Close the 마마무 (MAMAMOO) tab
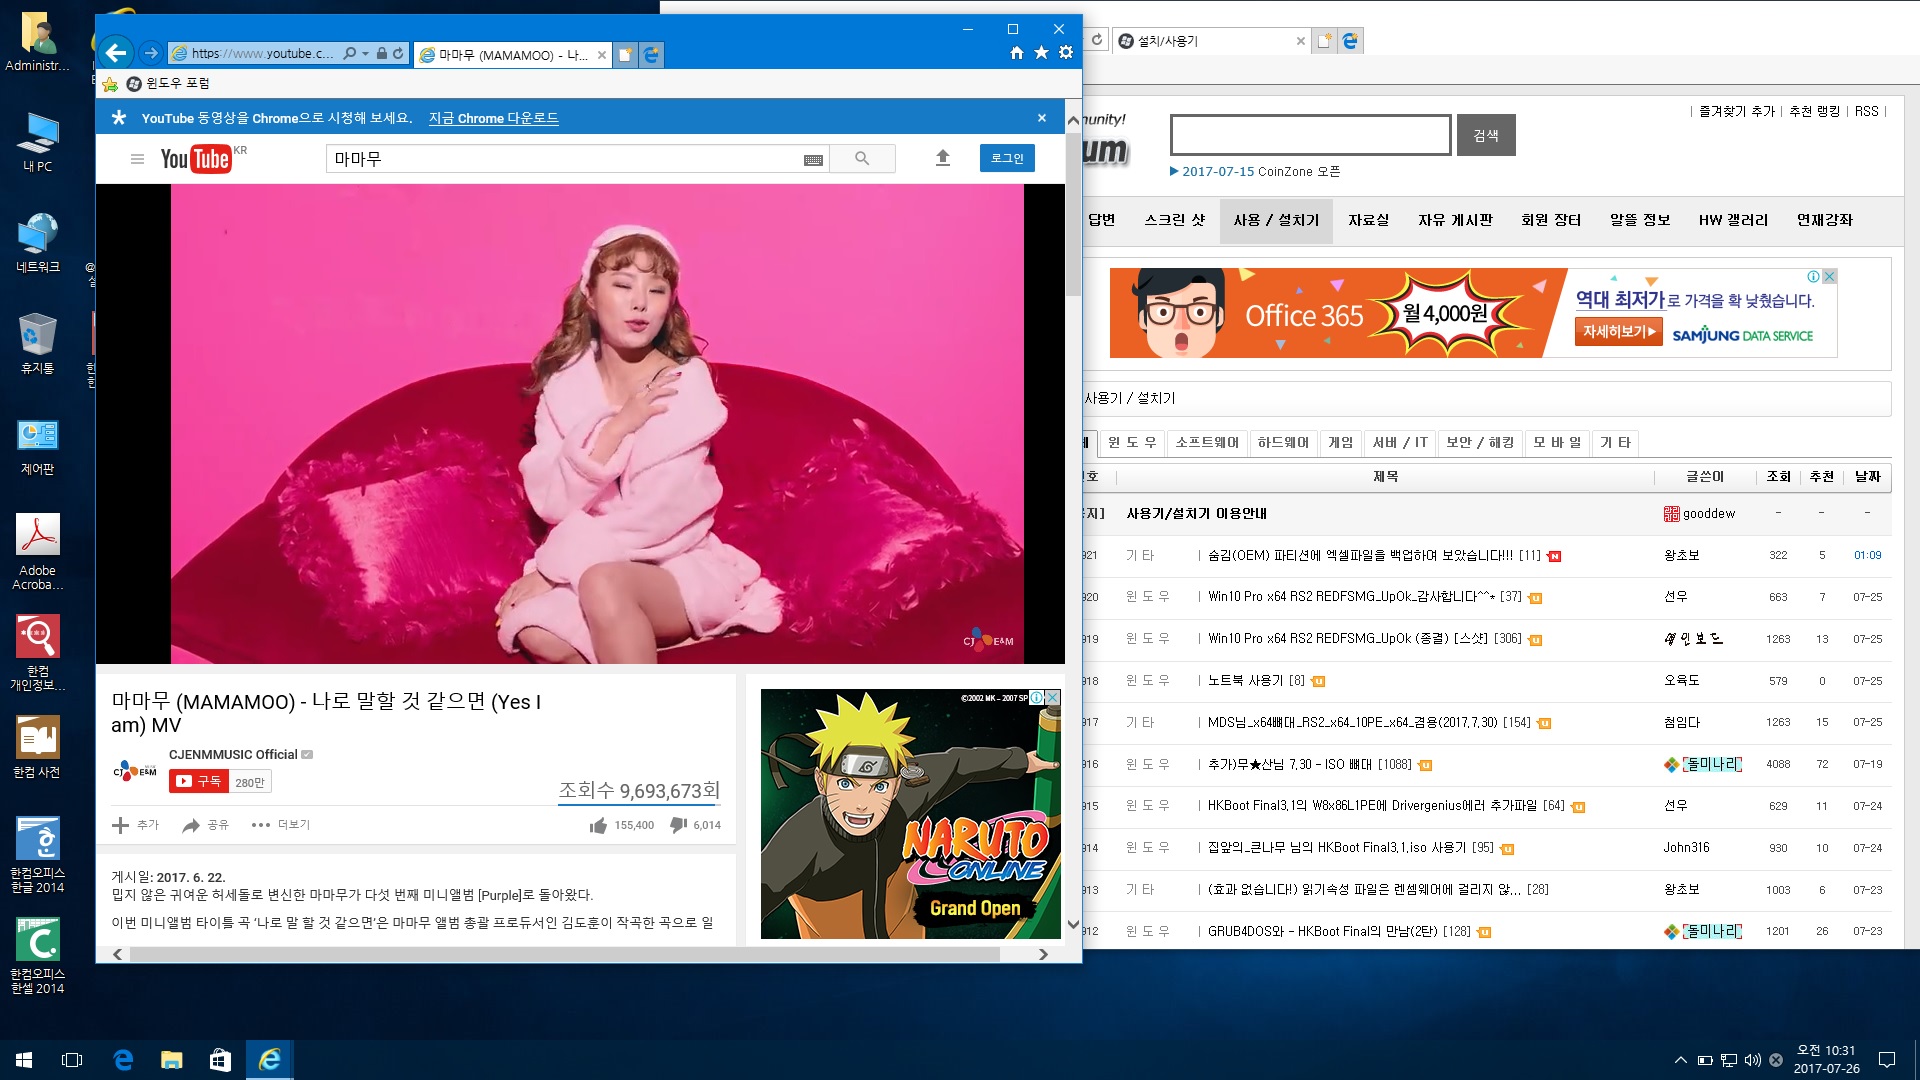The width and height of the screenshot is (1920, 1080). [601, 55]
